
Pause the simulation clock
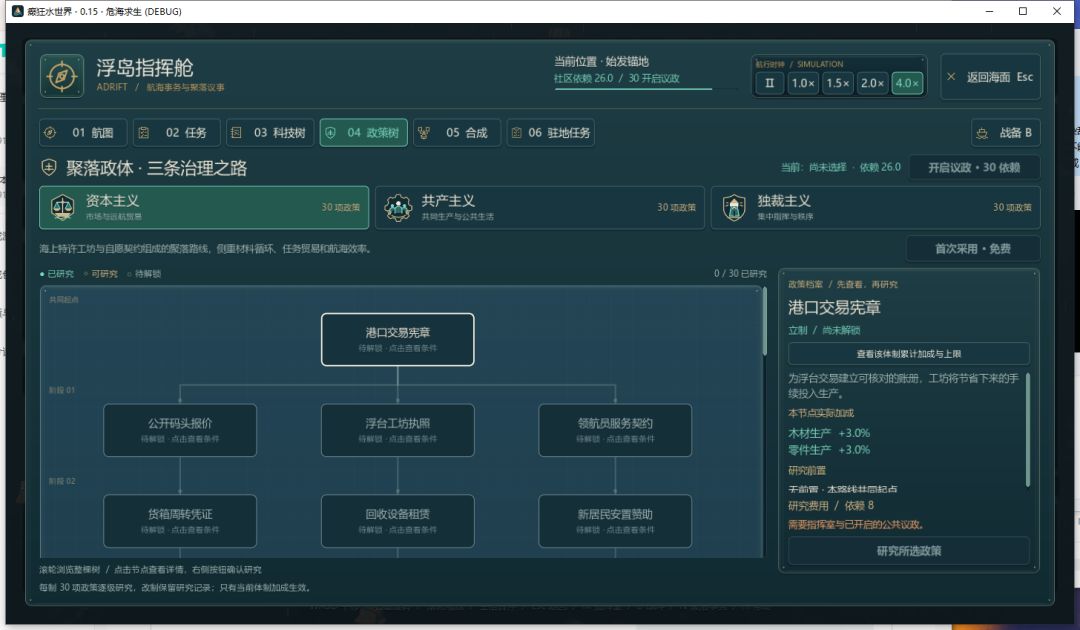click(x=769, y=83)
